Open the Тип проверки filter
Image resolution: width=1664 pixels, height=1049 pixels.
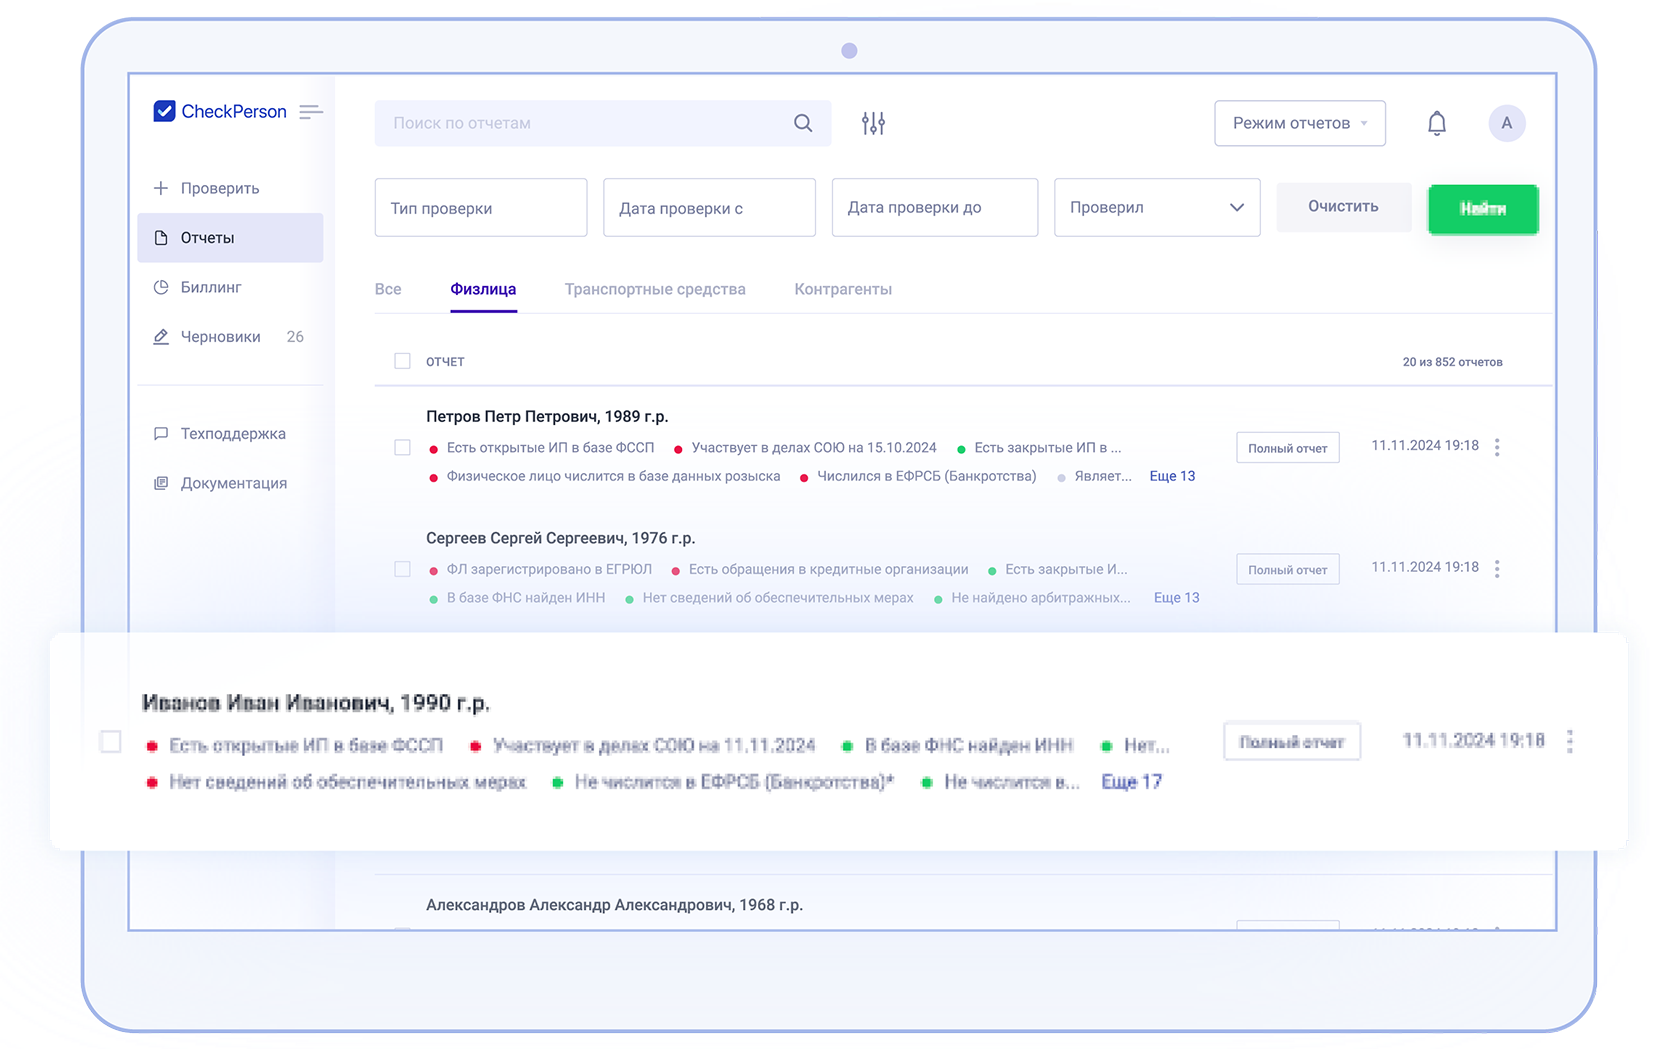coord(480,207)
